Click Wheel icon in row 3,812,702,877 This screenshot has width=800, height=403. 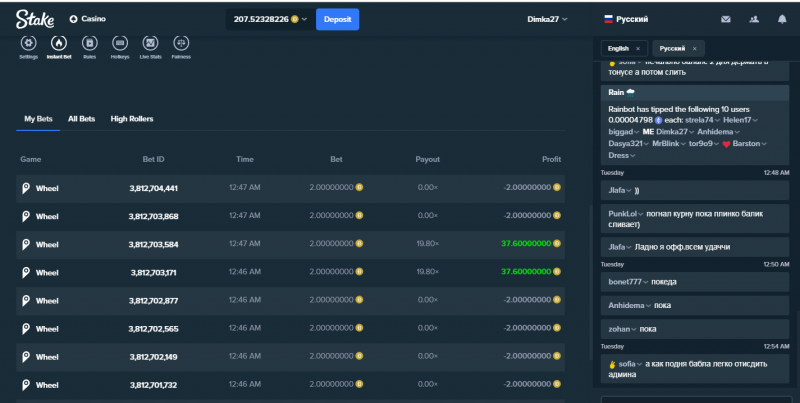[26, 300]
